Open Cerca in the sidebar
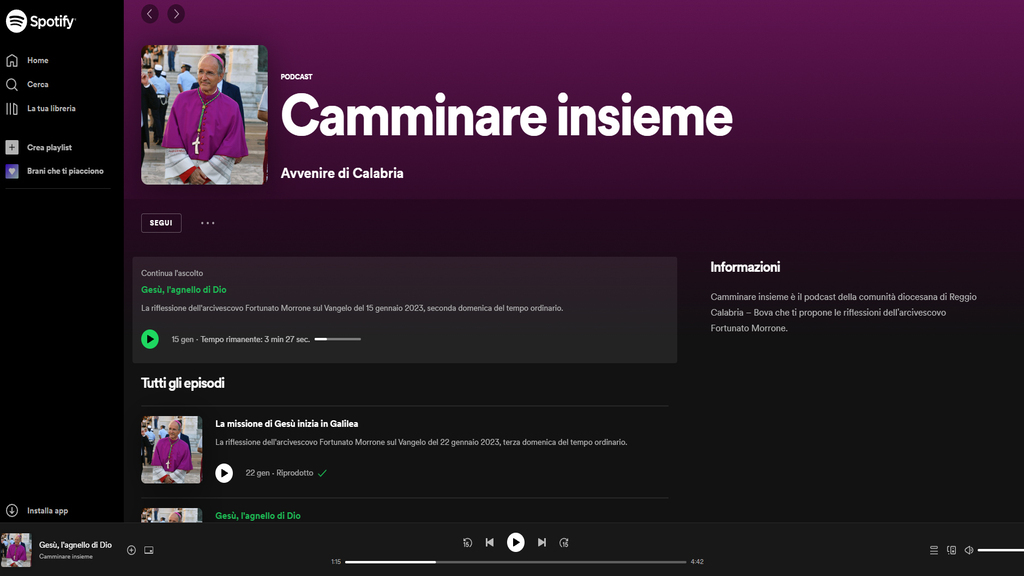 click(37, 84)
